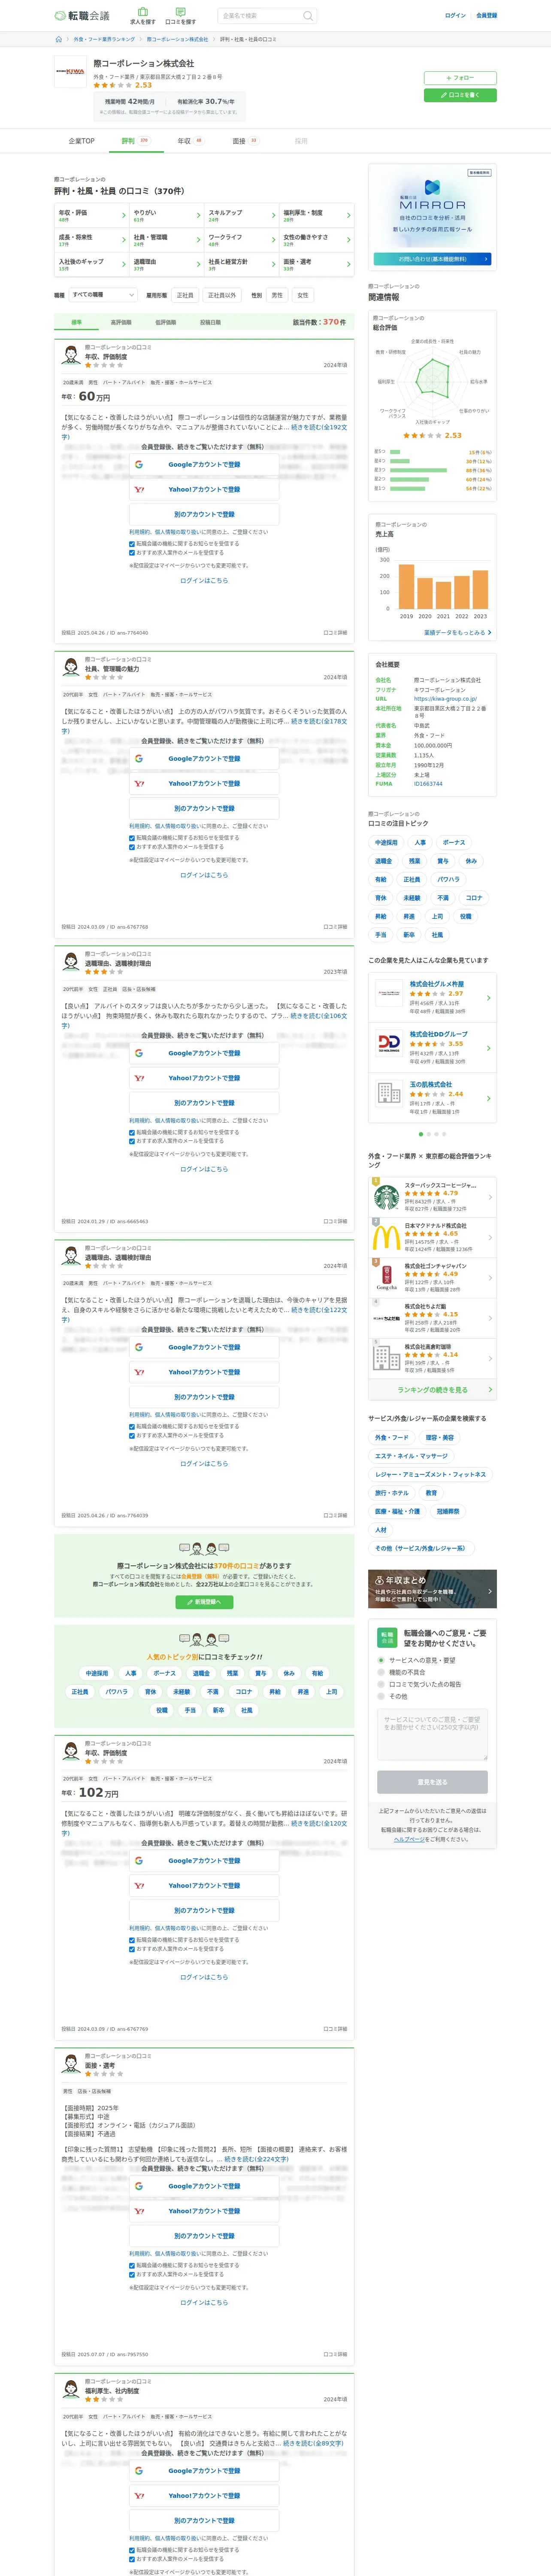Select サービスへの意見・要望 radio button
The width and height of the screenshot is (551, 2576).
(x=381, y=1660)
